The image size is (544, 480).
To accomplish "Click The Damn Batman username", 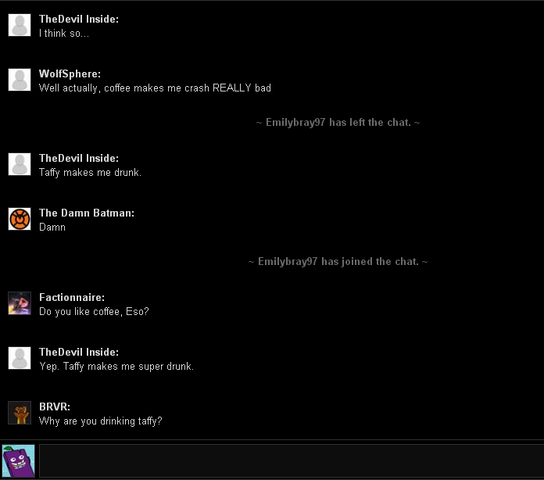I will 86,213.
